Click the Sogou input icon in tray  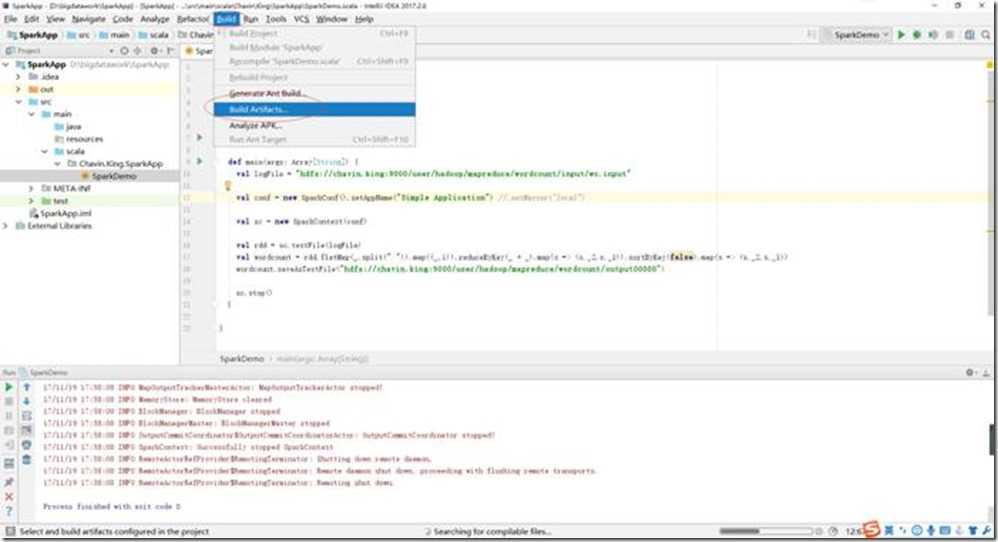872,529
